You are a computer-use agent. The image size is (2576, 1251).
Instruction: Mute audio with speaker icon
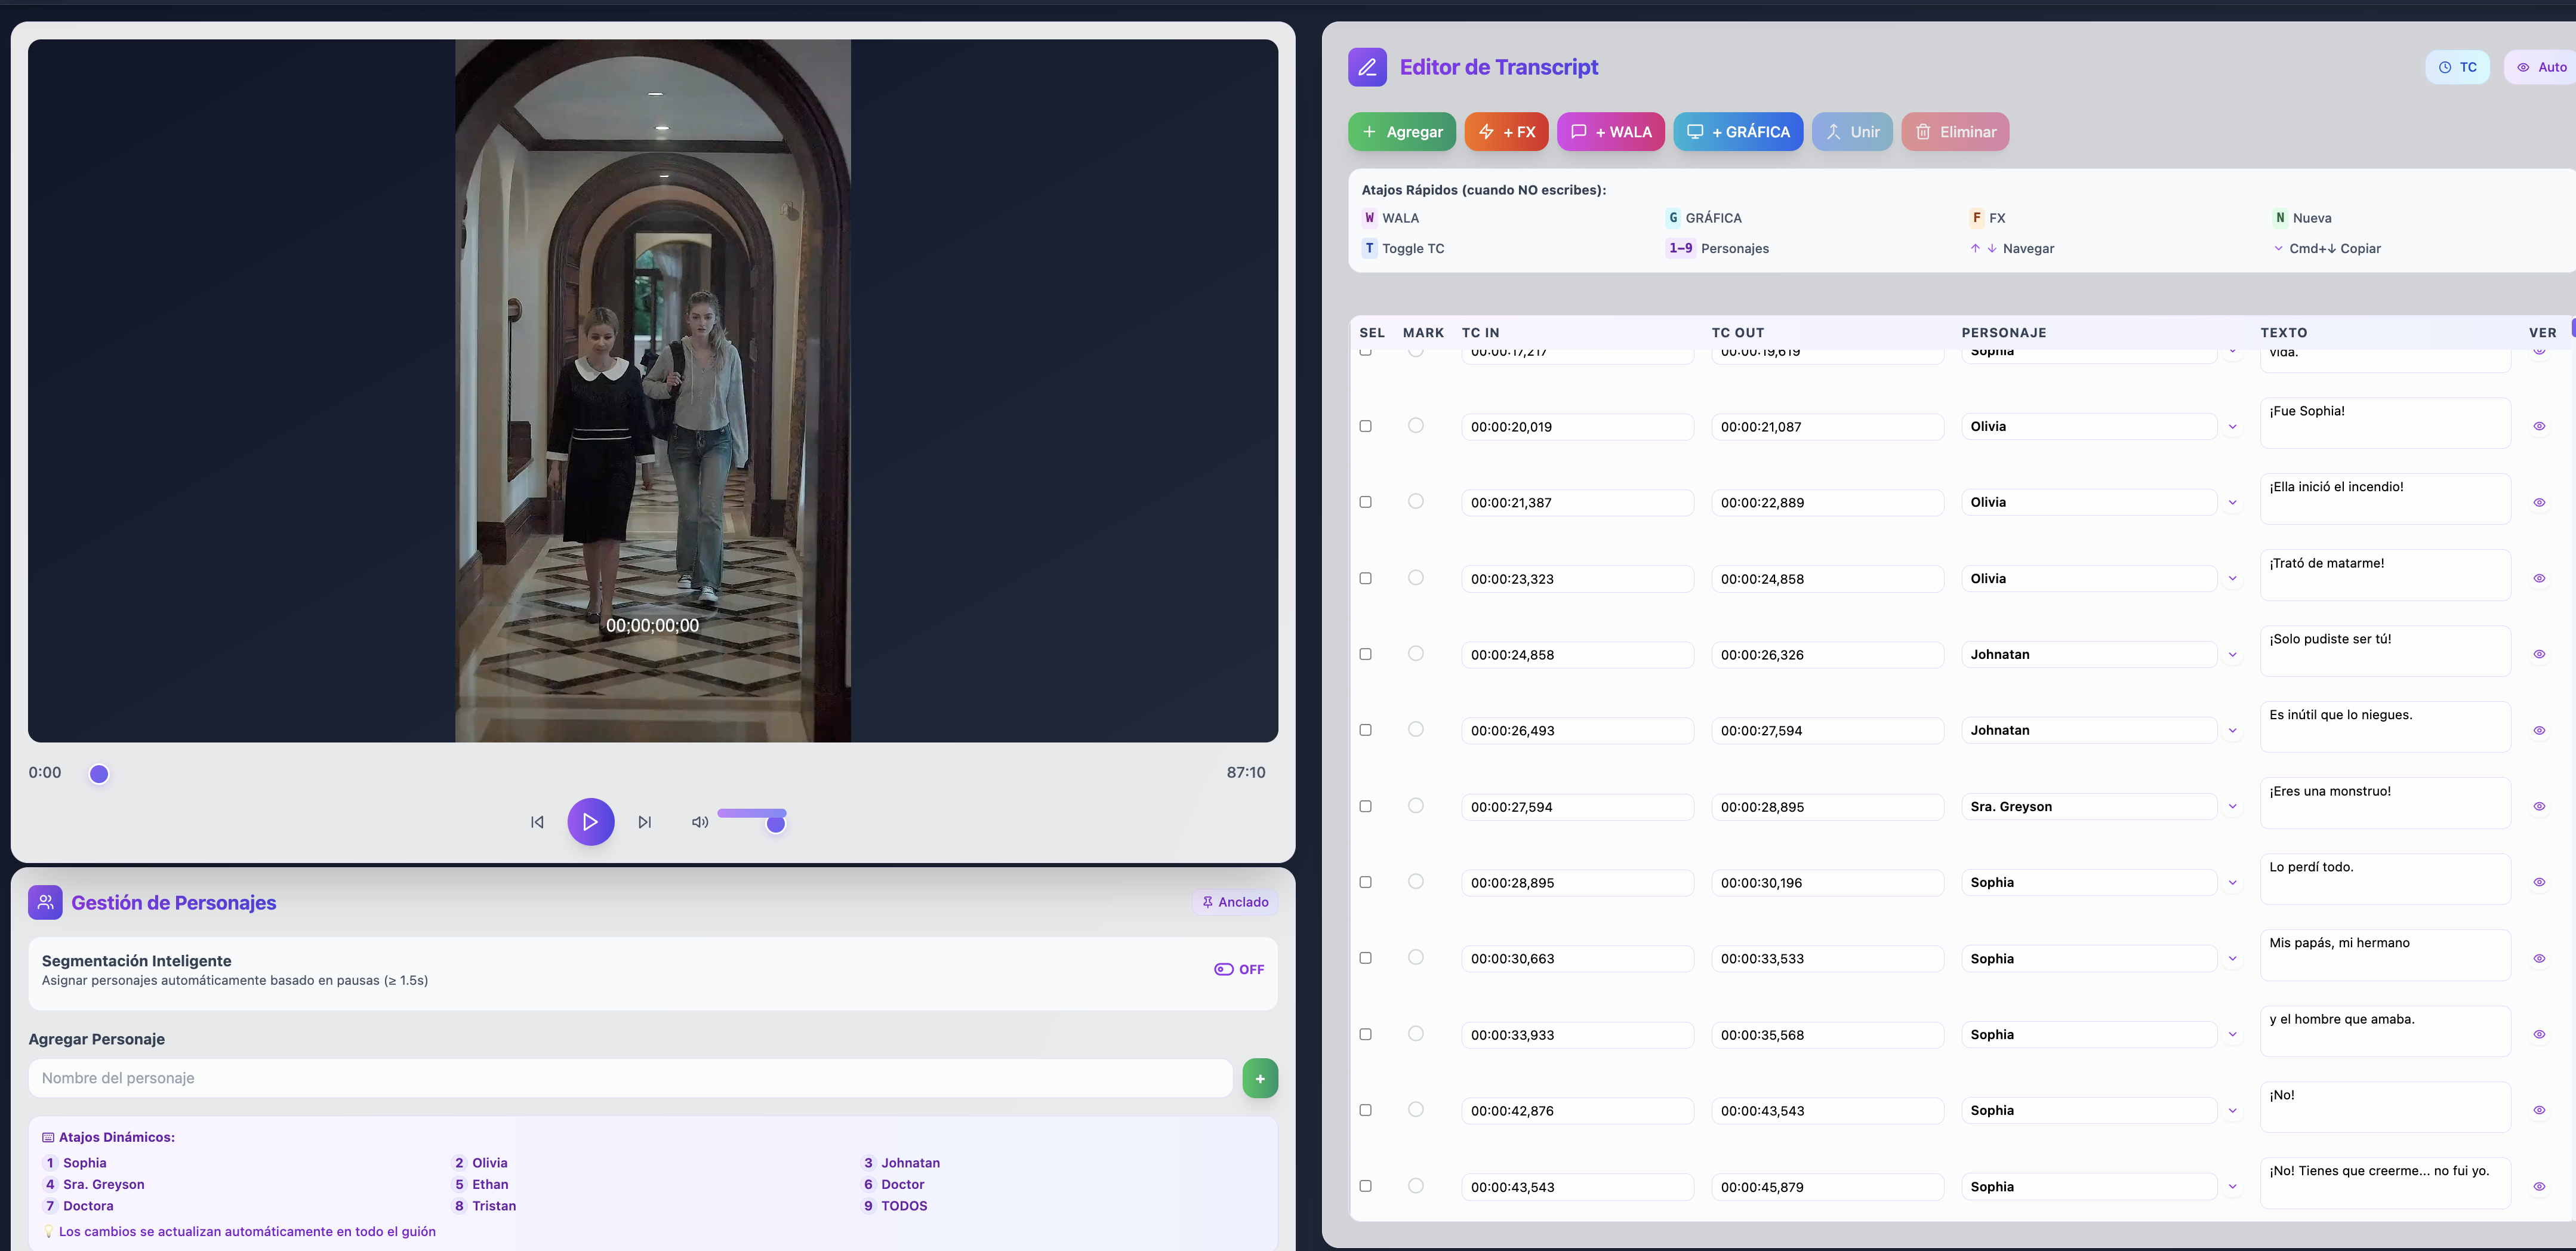pos(700,822)
